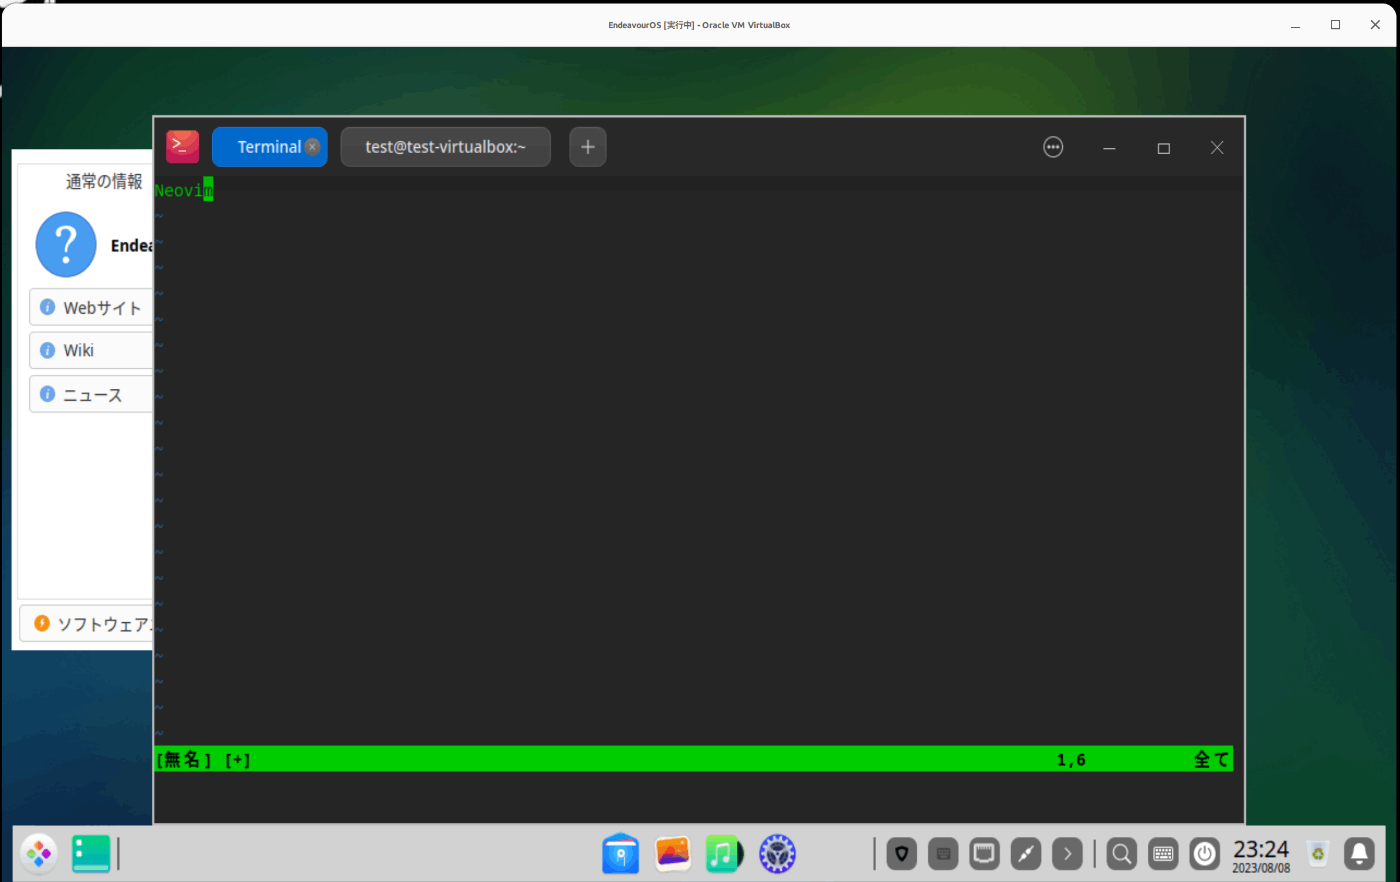Image resolution: width=1400 pixels, height=882 pixels.
Task: Open the image viewer icon in dock
Action: (673, 854)
